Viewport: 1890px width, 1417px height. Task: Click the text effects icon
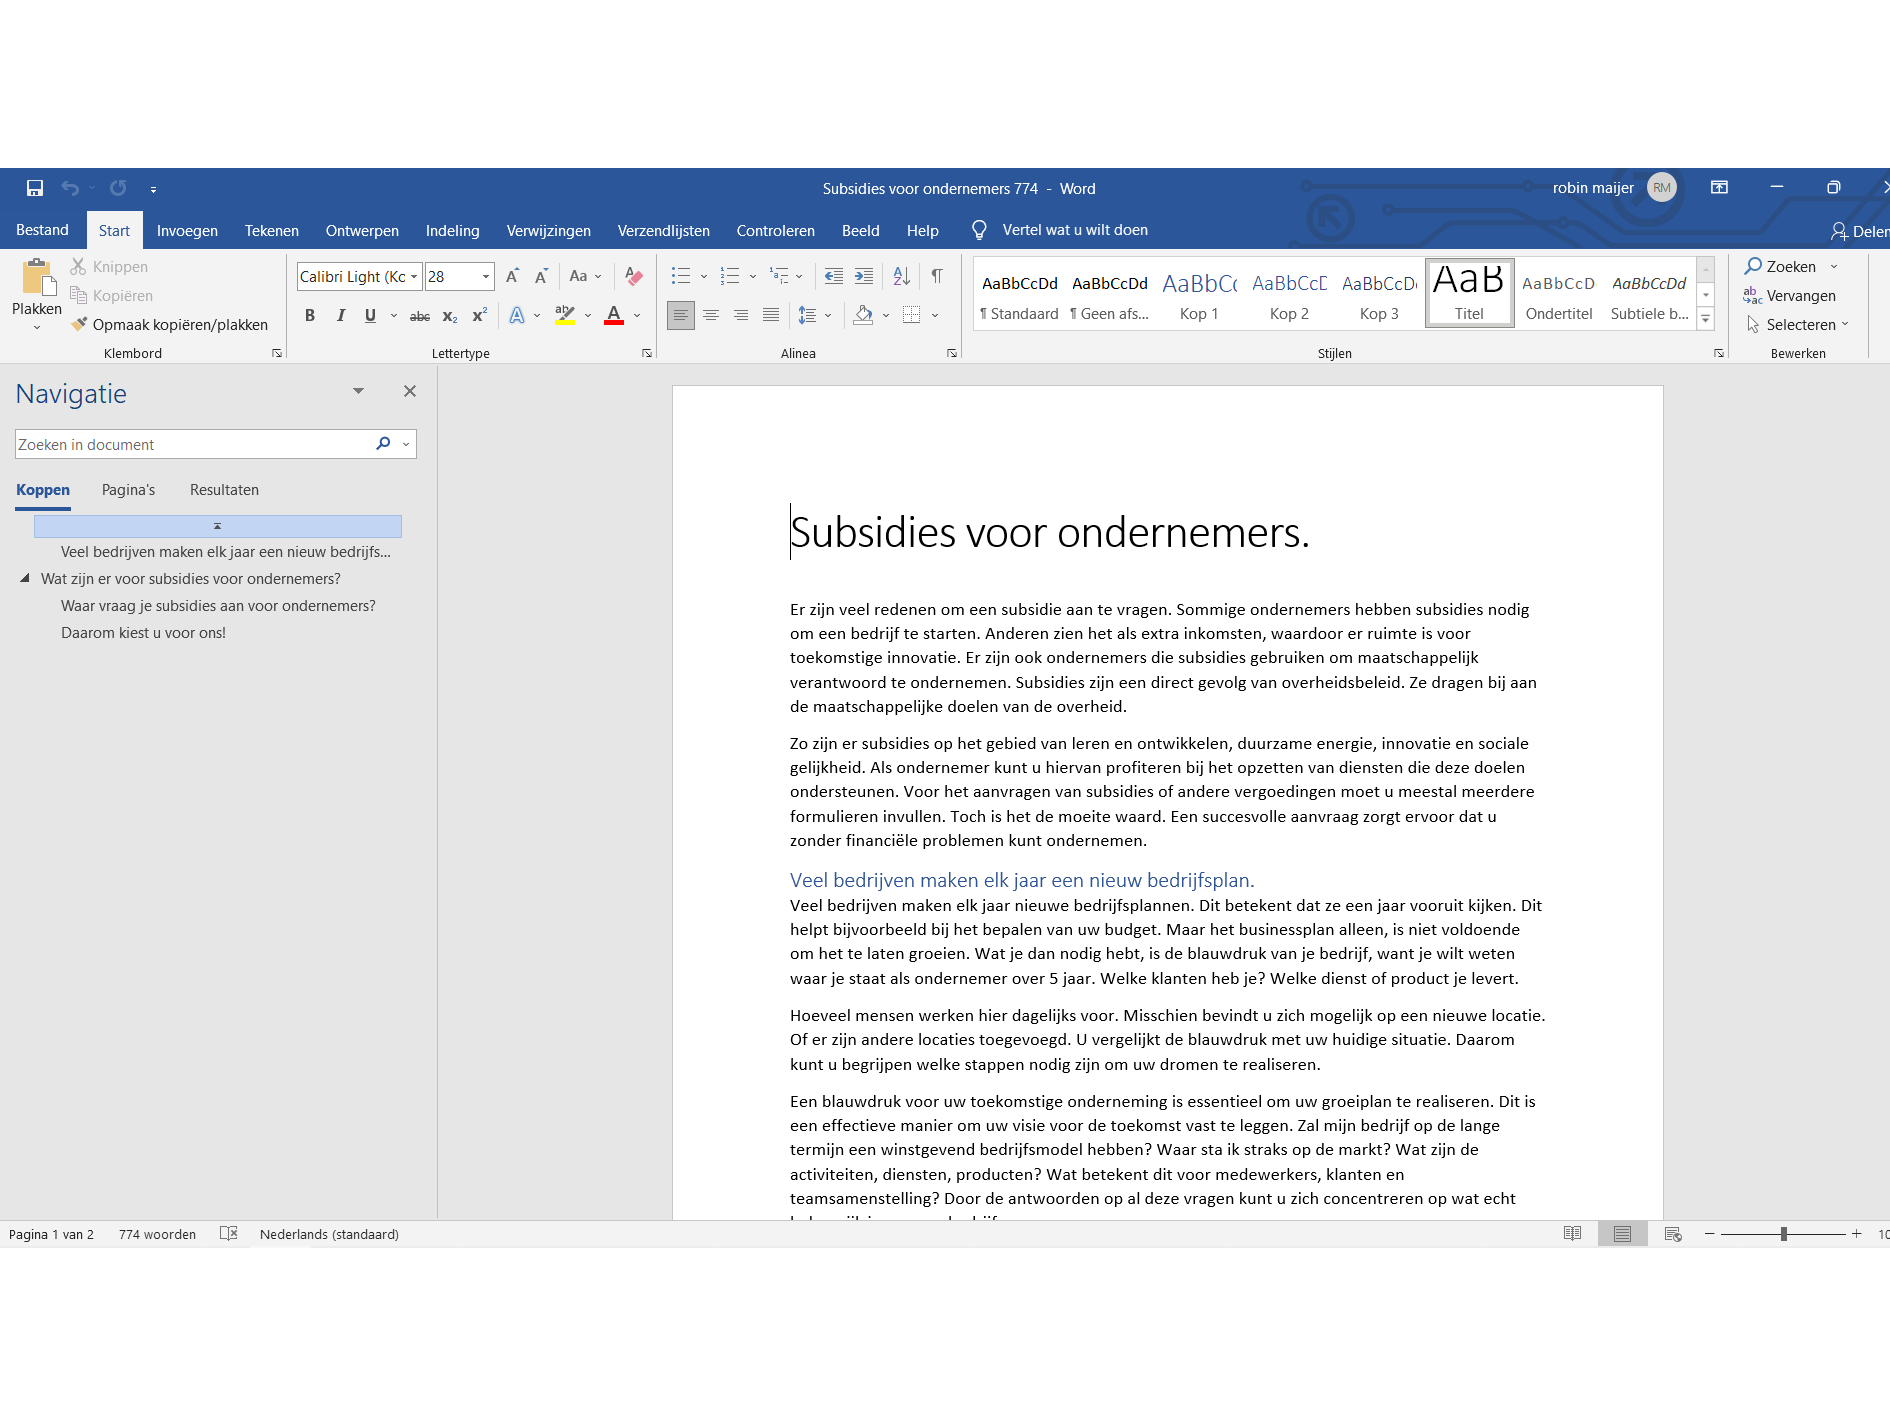click(x=517, y=316)
